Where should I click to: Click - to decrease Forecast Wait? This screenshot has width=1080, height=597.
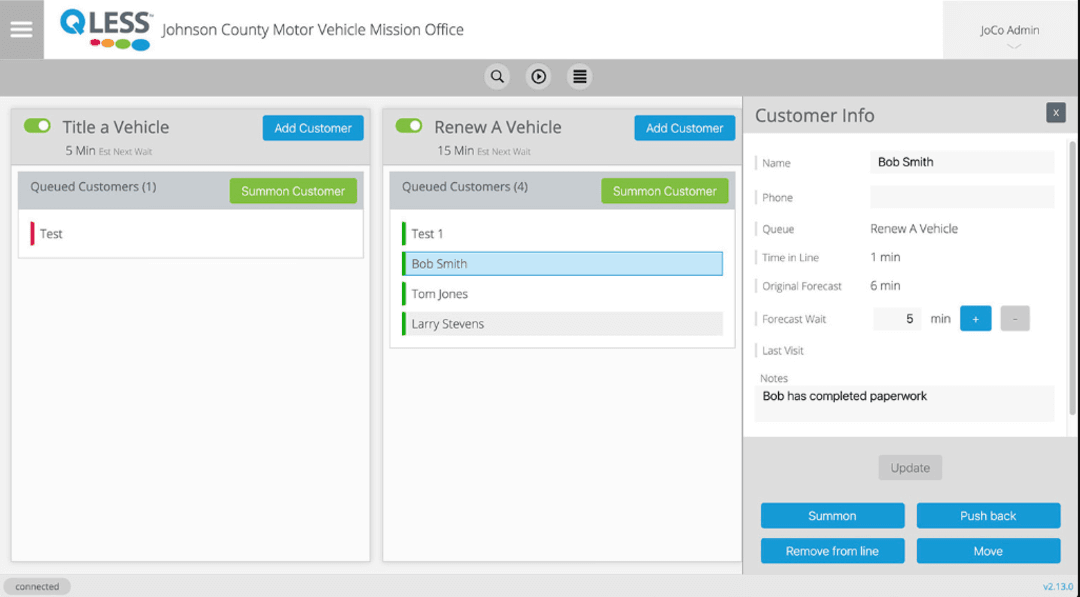tap(1014, 318)
